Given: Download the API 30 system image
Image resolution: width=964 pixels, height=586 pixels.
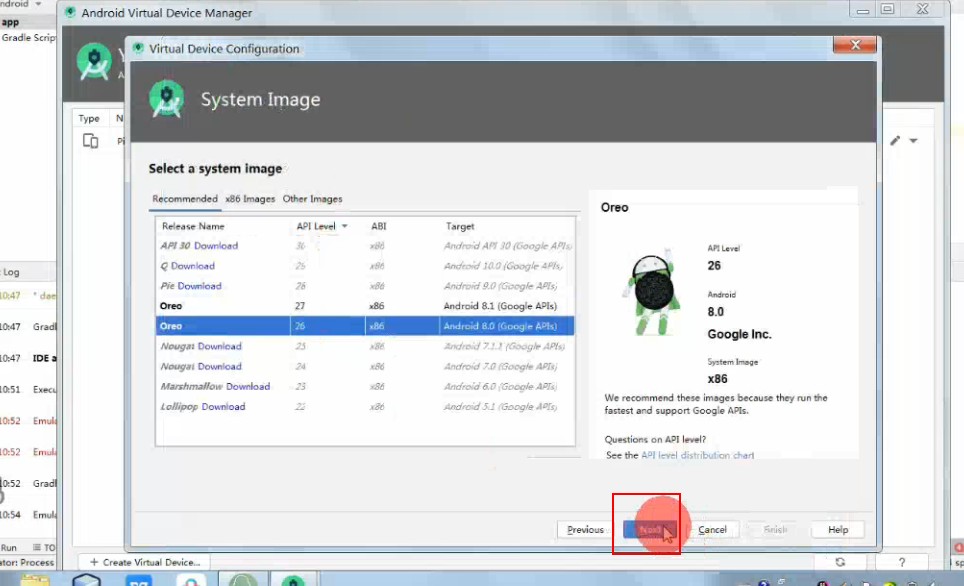Looking at the screenshot, I should point(216,245).
